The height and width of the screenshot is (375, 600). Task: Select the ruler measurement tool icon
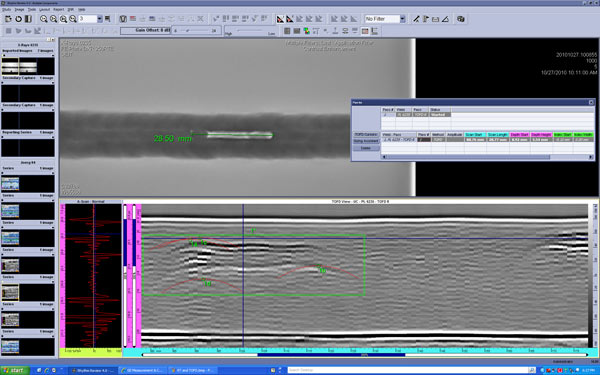click(x=416, y=19)
